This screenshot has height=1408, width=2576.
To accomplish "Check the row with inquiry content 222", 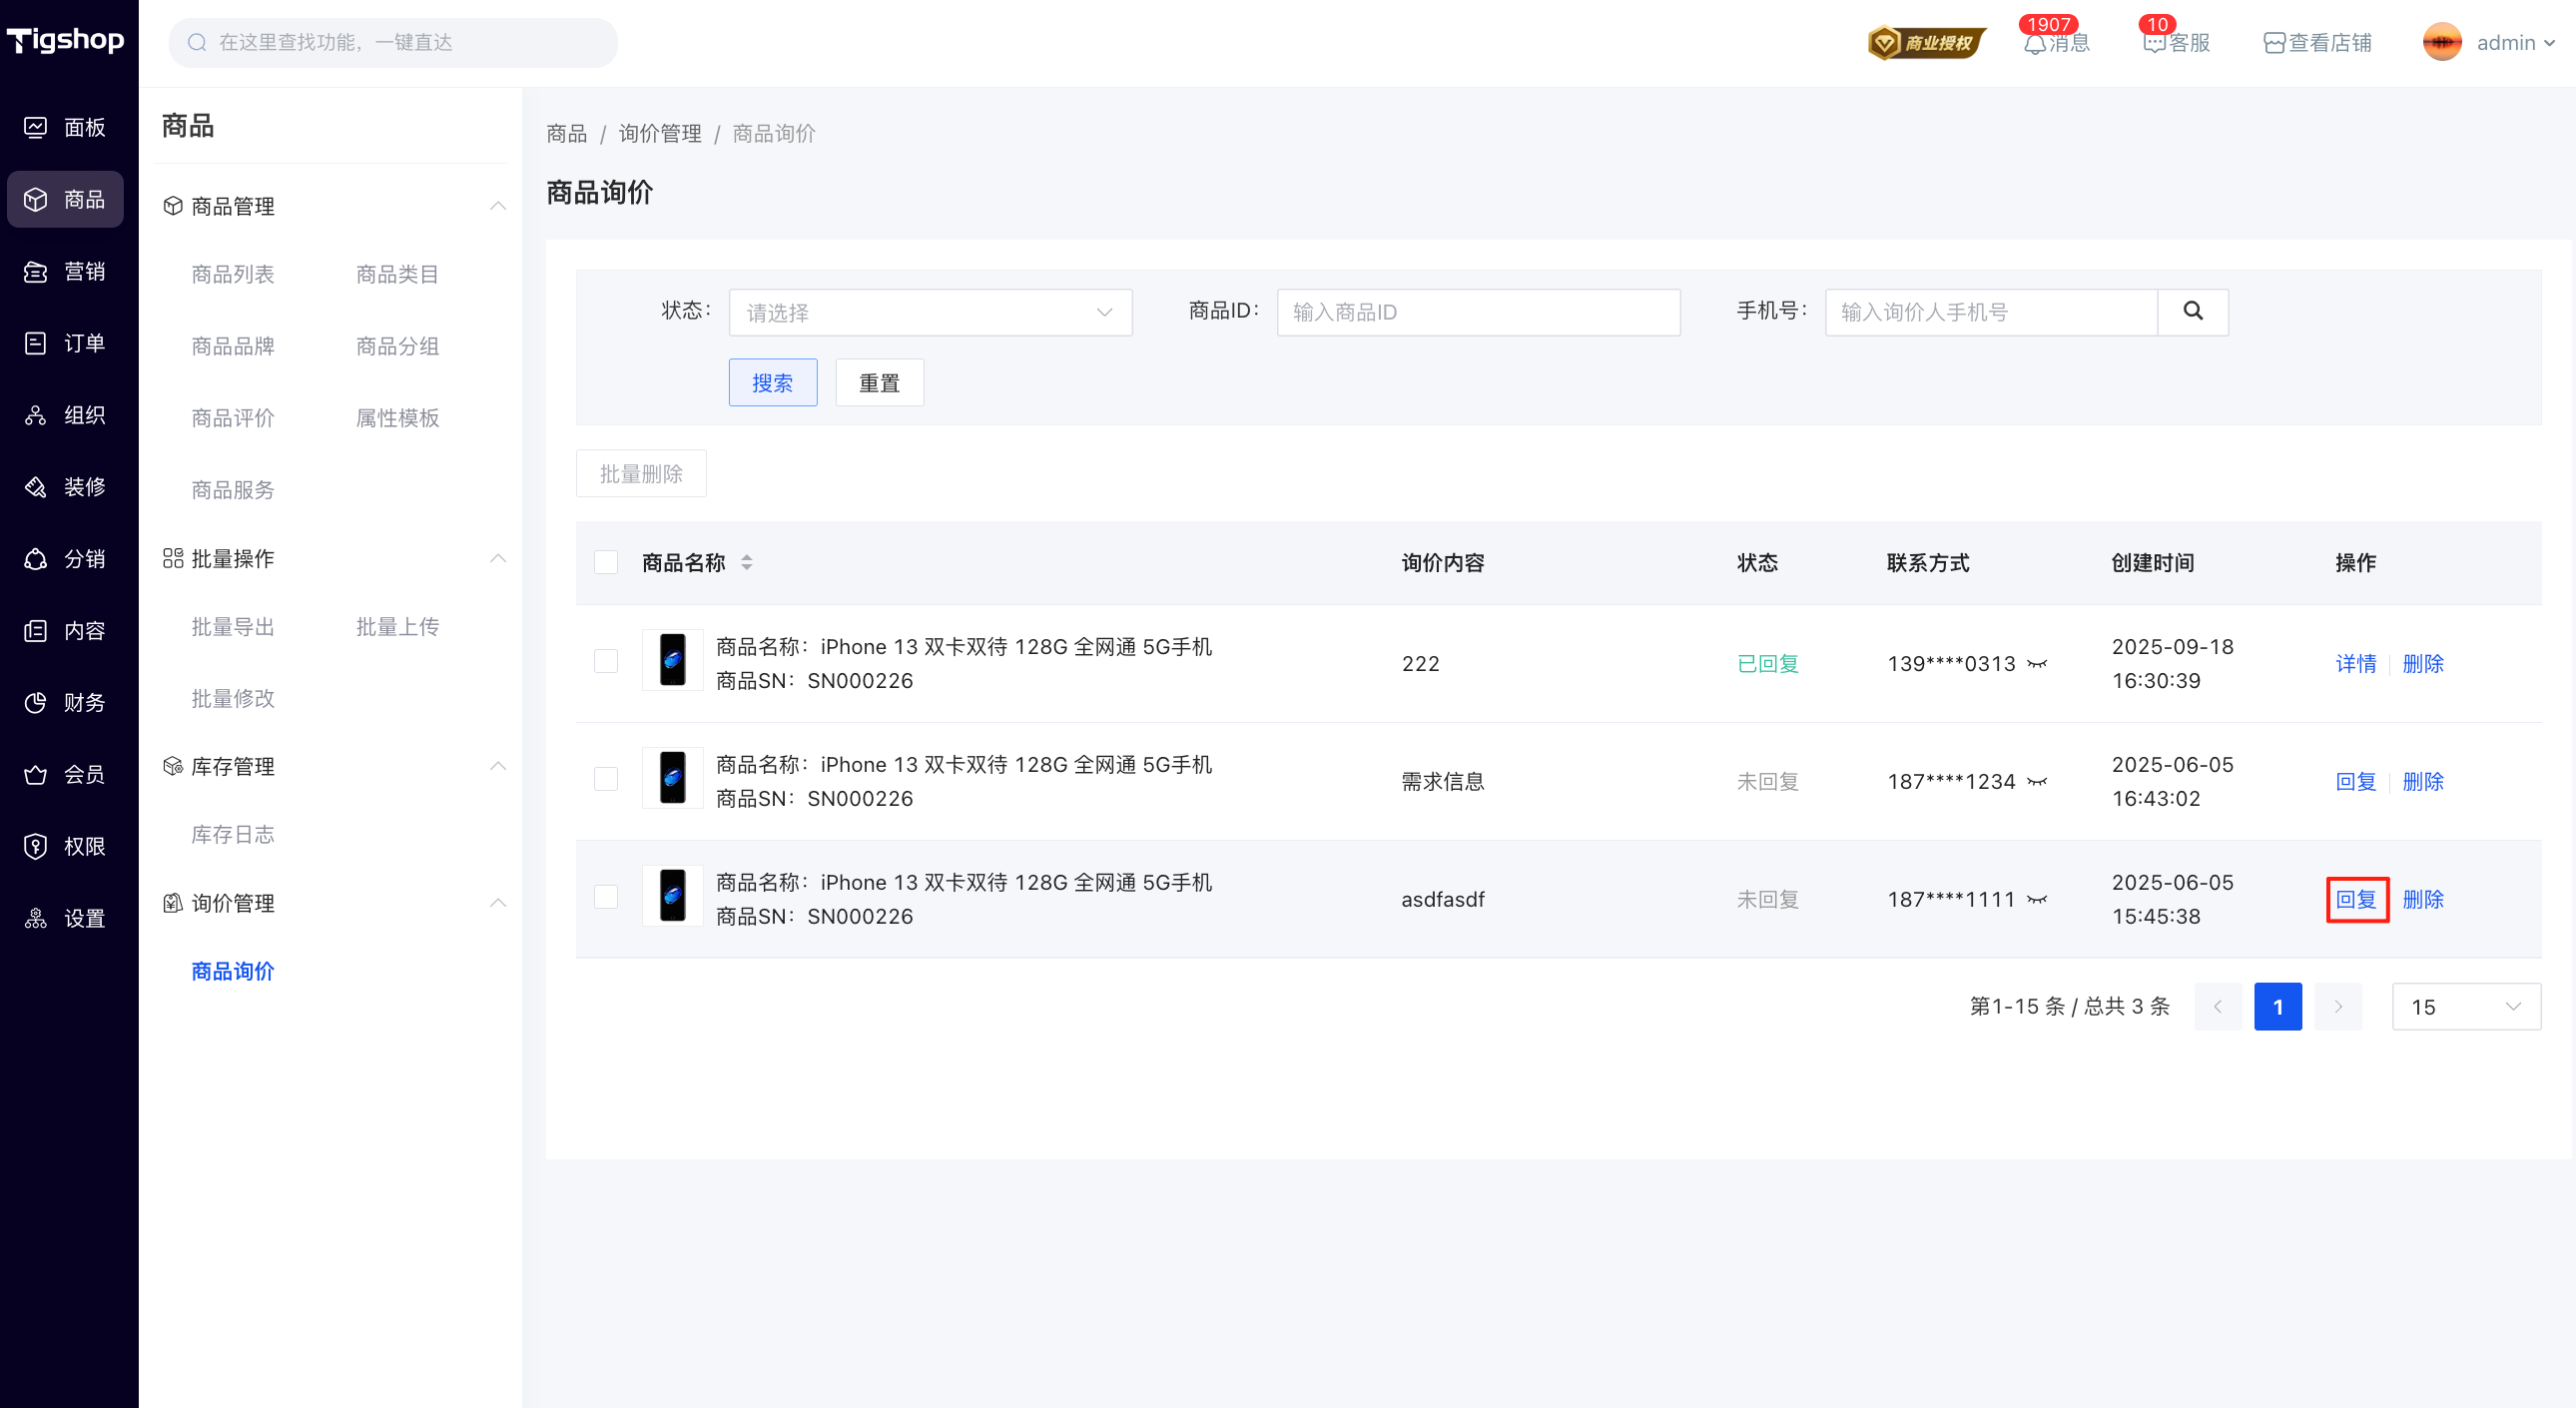I will tap(606, 662).
